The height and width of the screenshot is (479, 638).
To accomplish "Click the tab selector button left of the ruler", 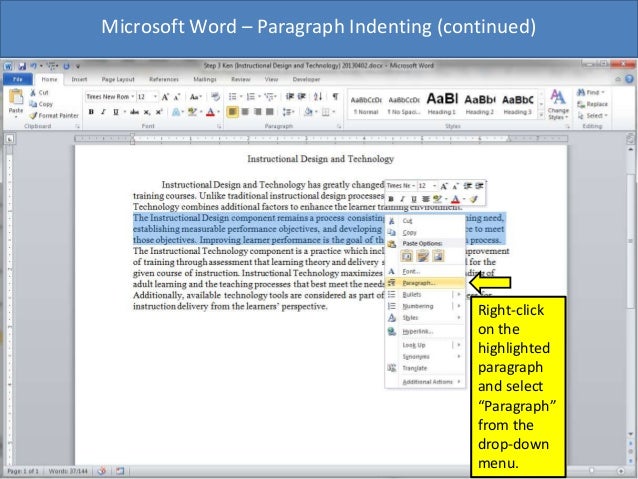I will pyautogui.click(x=9, y=139).
